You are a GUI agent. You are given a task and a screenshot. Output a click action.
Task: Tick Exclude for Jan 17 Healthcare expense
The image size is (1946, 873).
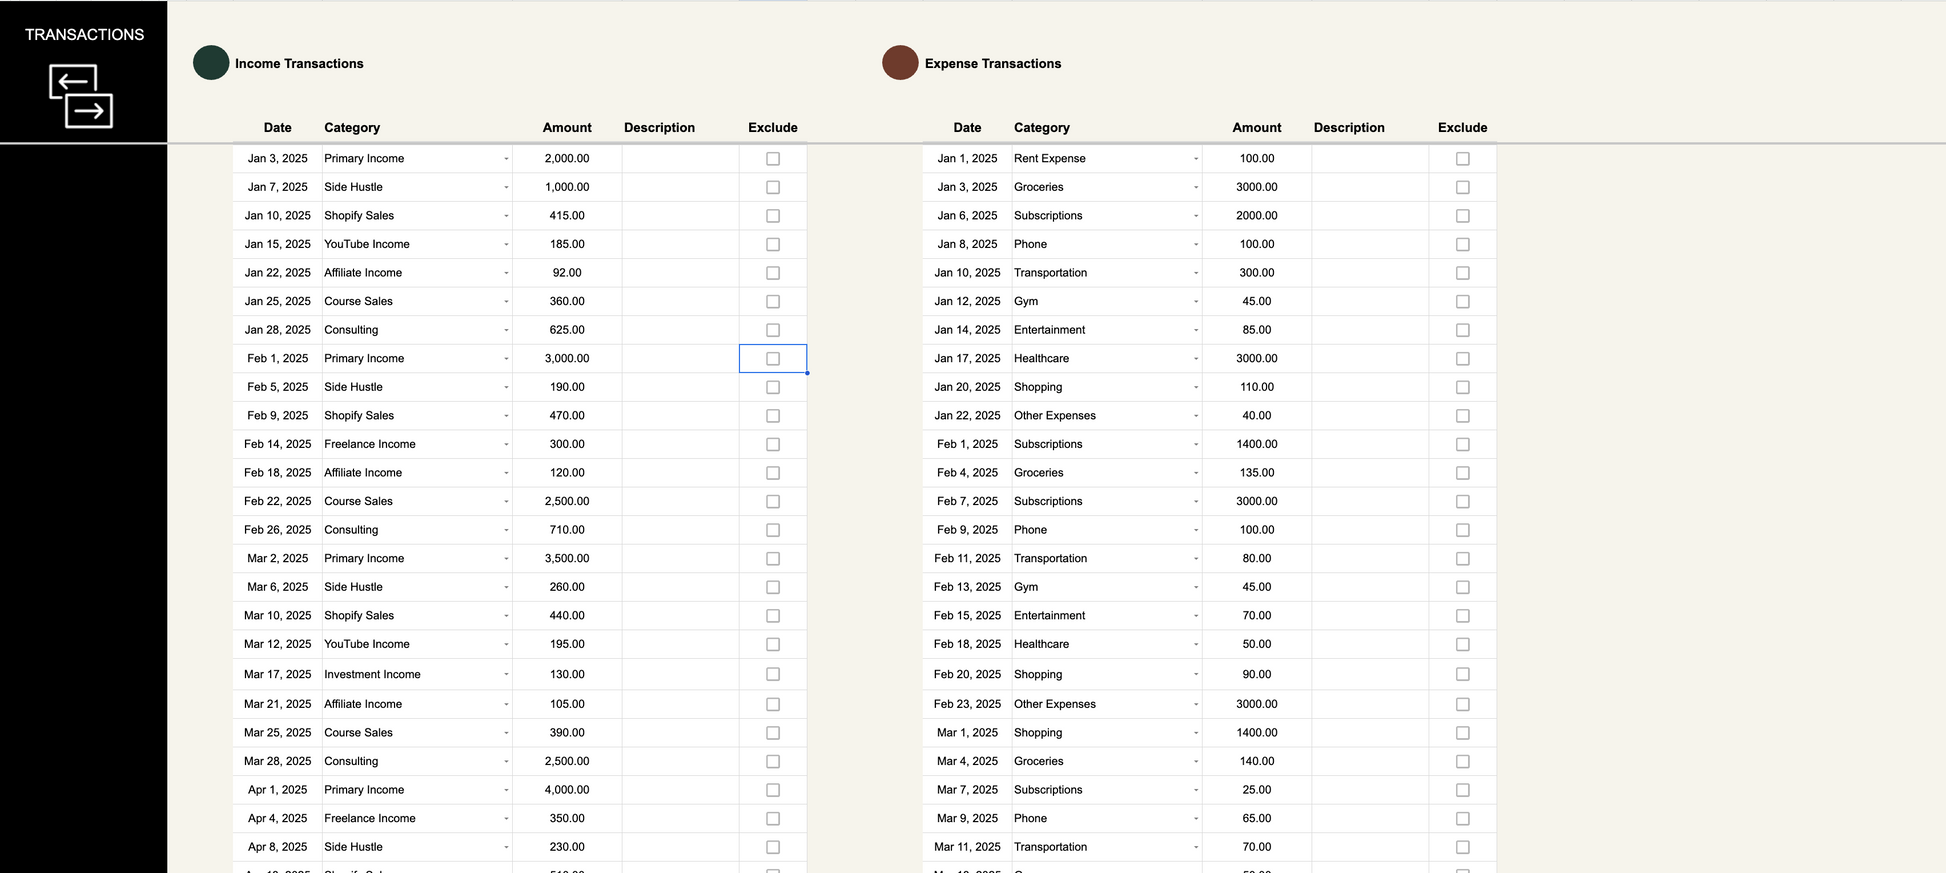[x=1463, y=359]
